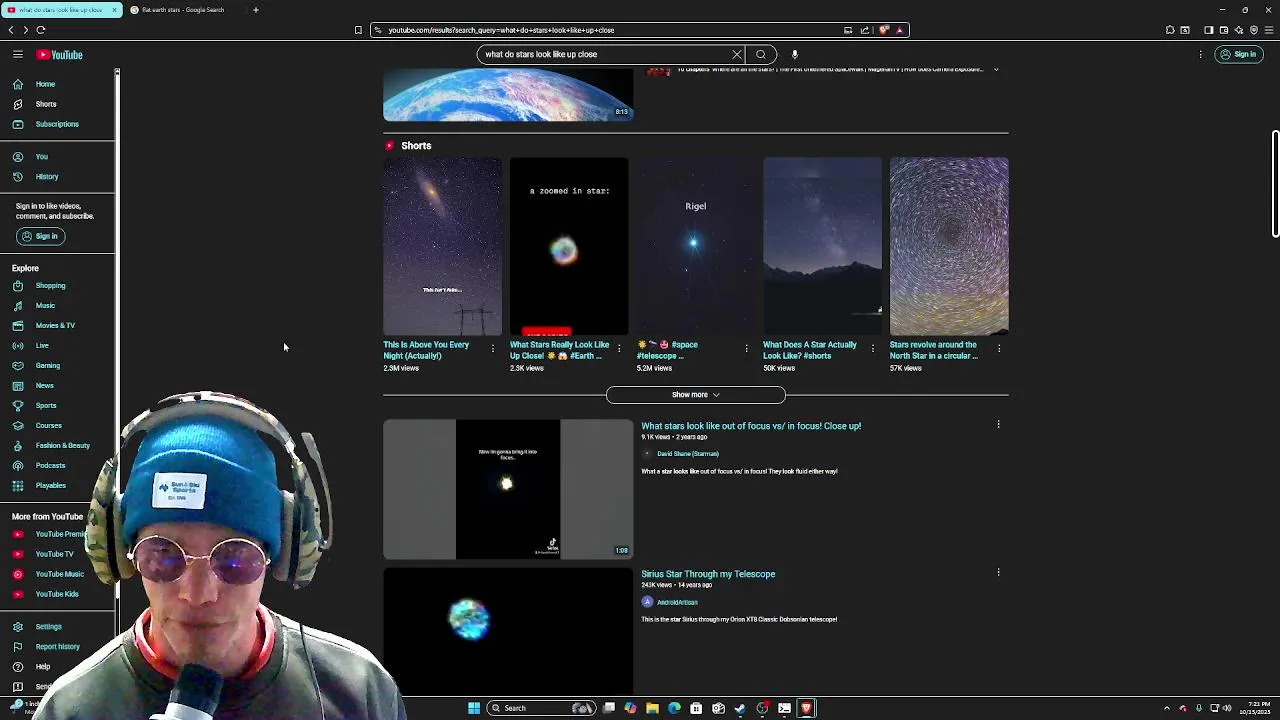
Task: Click Sign in button in header
Action: 1238,55
